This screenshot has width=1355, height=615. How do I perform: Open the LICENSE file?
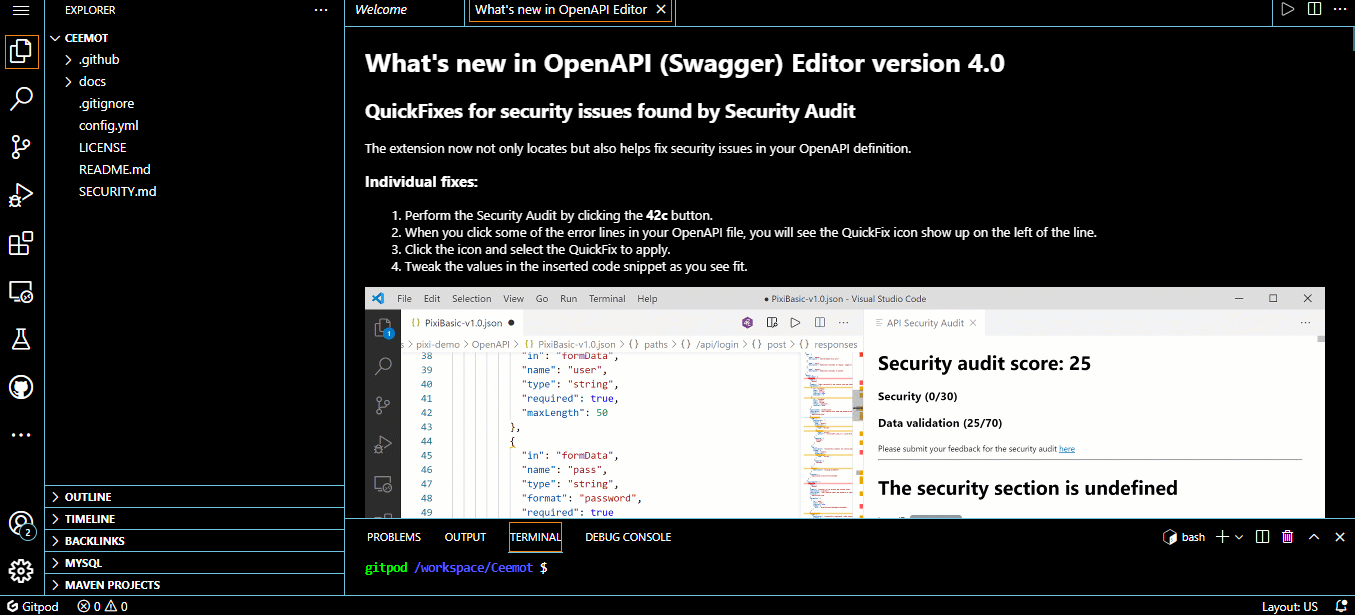click(x=195, y=147)
